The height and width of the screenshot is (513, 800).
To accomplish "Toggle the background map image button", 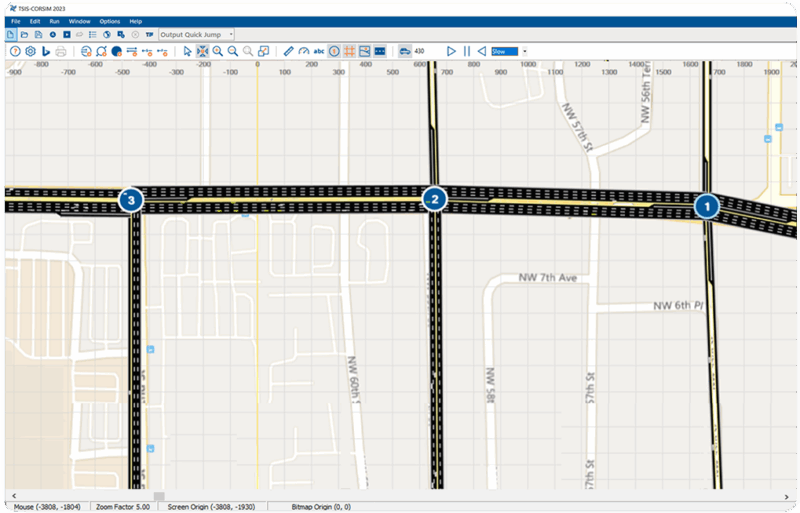I will point(365,51).
